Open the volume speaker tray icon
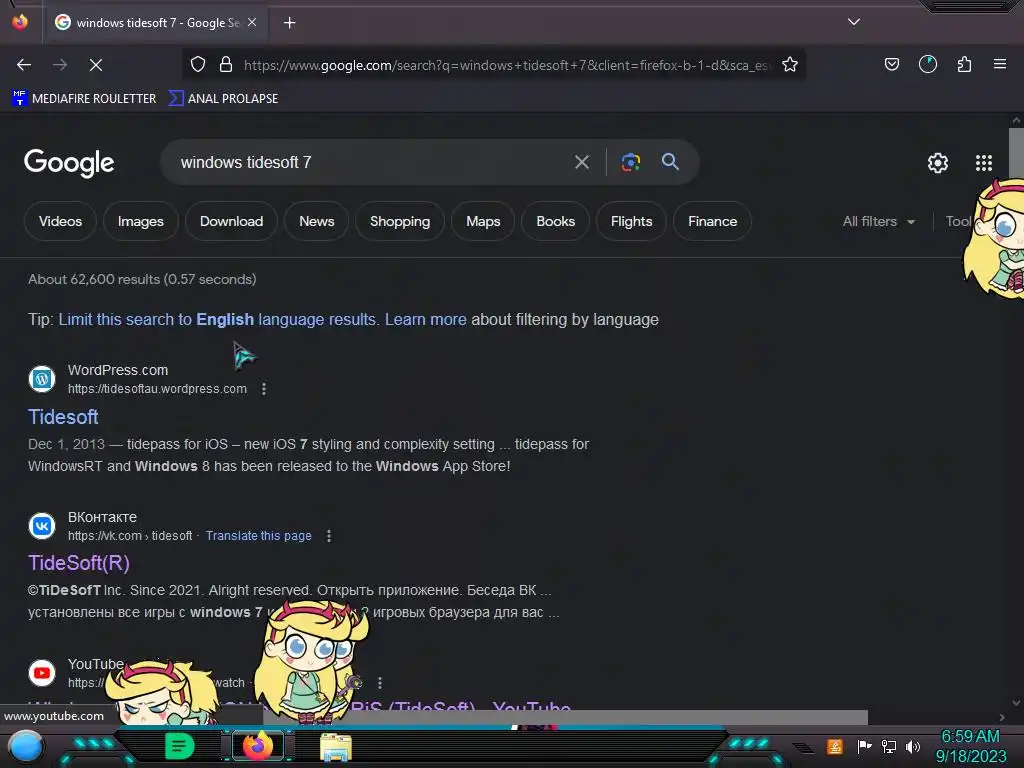The height and width of the screenshot is (768, 1024). [913, 746]
